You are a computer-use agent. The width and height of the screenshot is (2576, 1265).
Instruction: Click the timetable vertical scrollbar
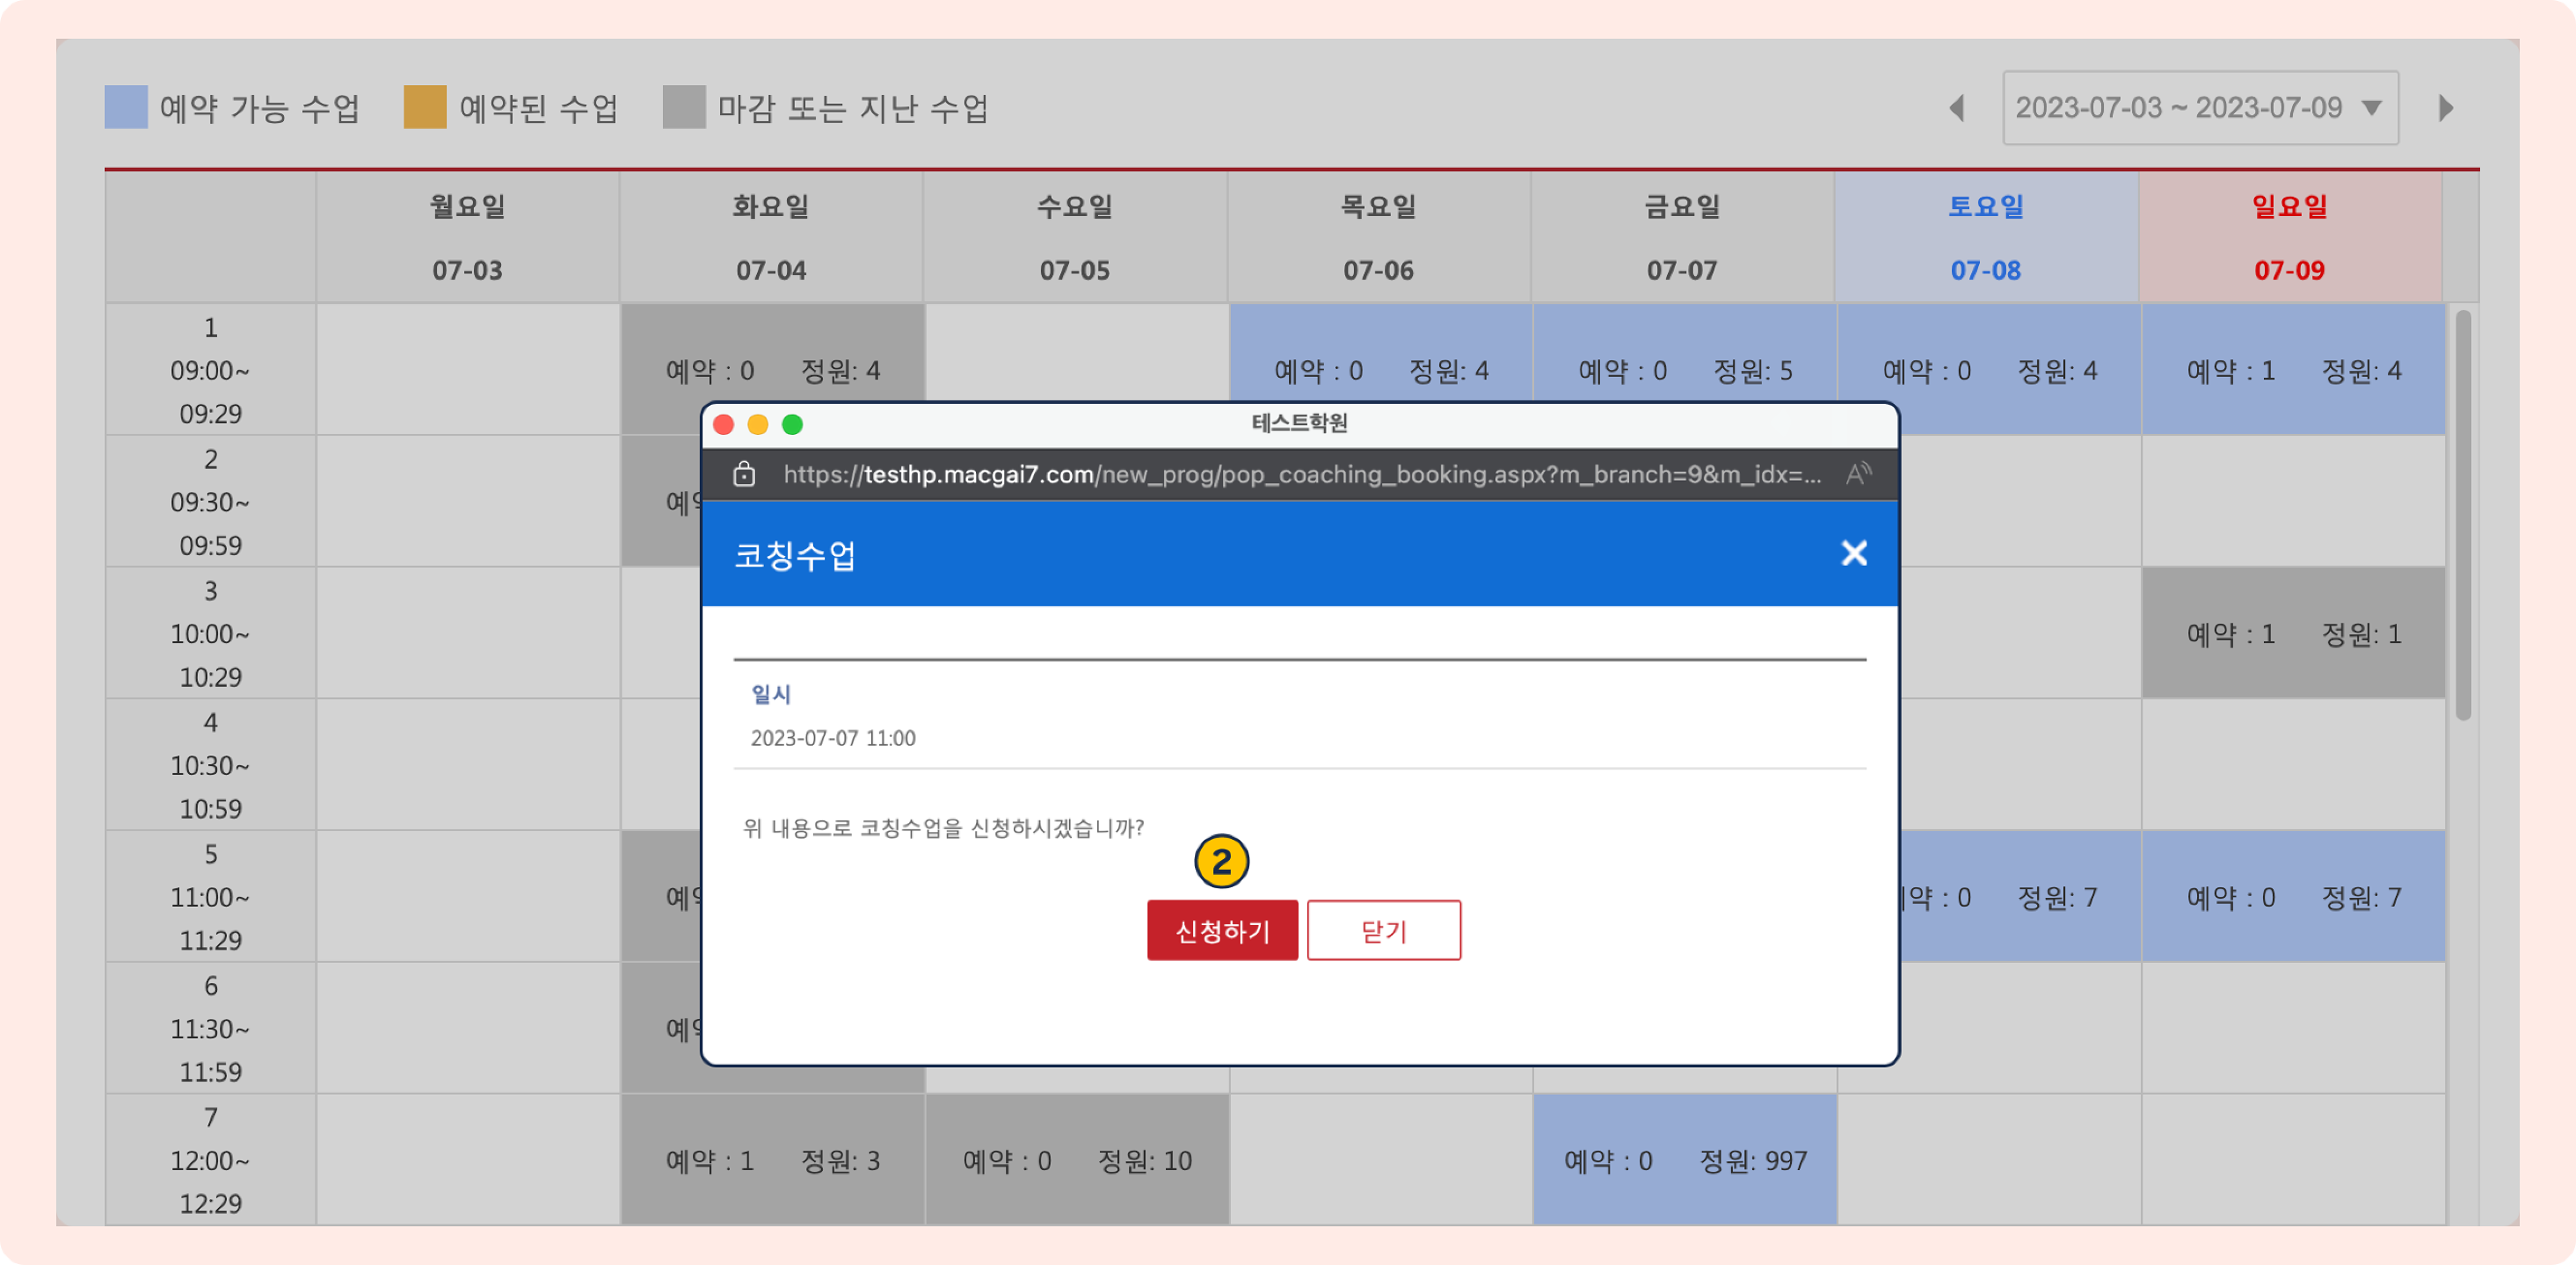[x=2462, y=515]
